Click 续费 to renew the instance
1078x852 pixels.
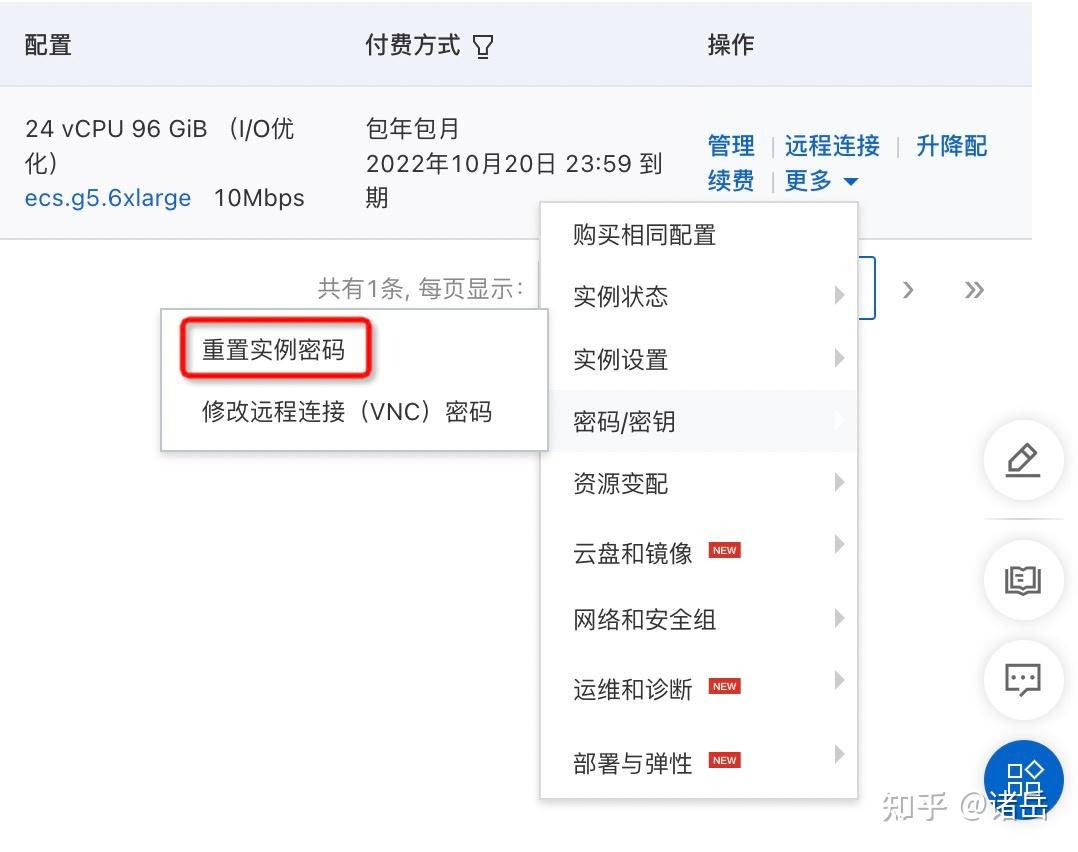730,181
